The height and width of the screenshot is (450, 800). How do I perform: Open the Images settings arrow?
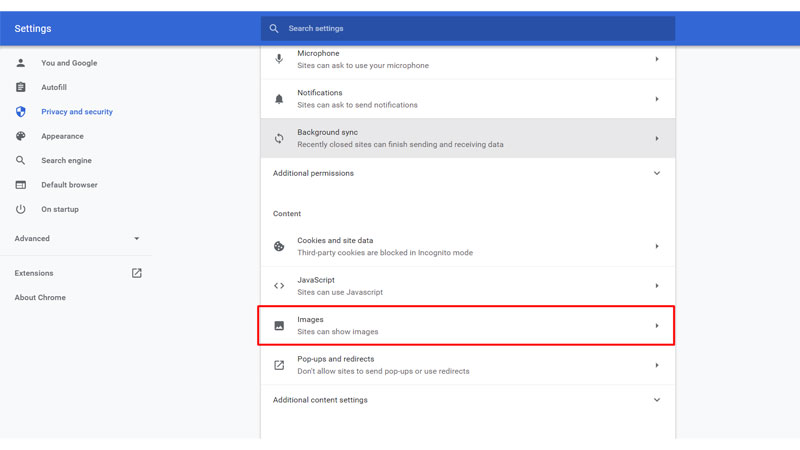(x=657, y=326)
